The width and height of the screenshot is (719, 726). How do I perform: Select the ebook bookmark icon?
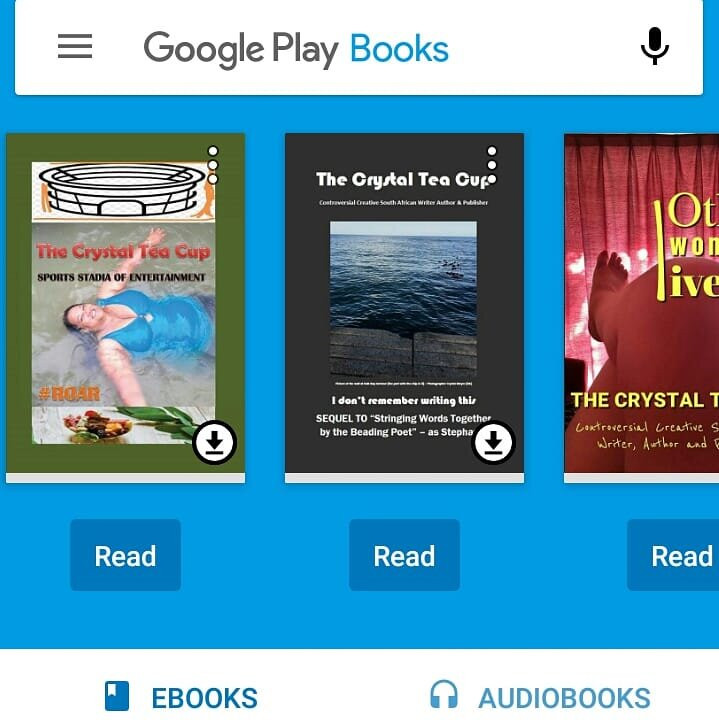click(117, 696)
